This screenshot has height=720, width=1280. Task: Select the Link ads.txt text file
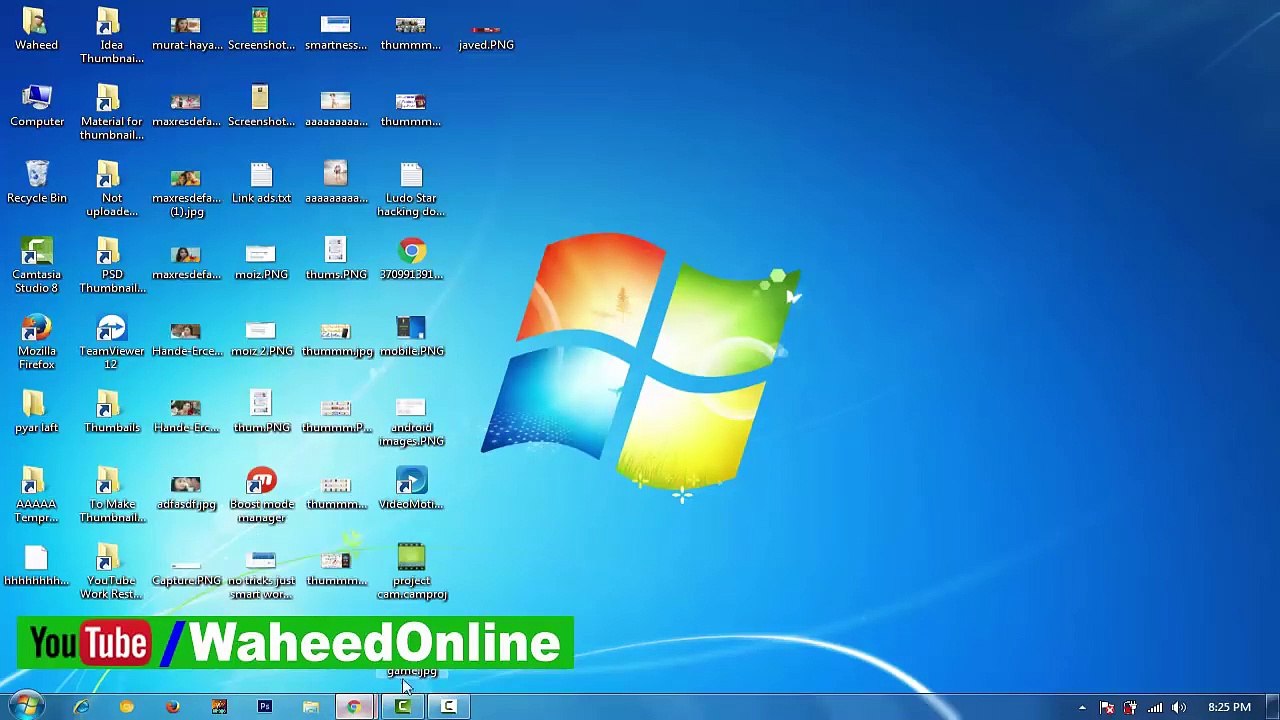tap(261, 182)
